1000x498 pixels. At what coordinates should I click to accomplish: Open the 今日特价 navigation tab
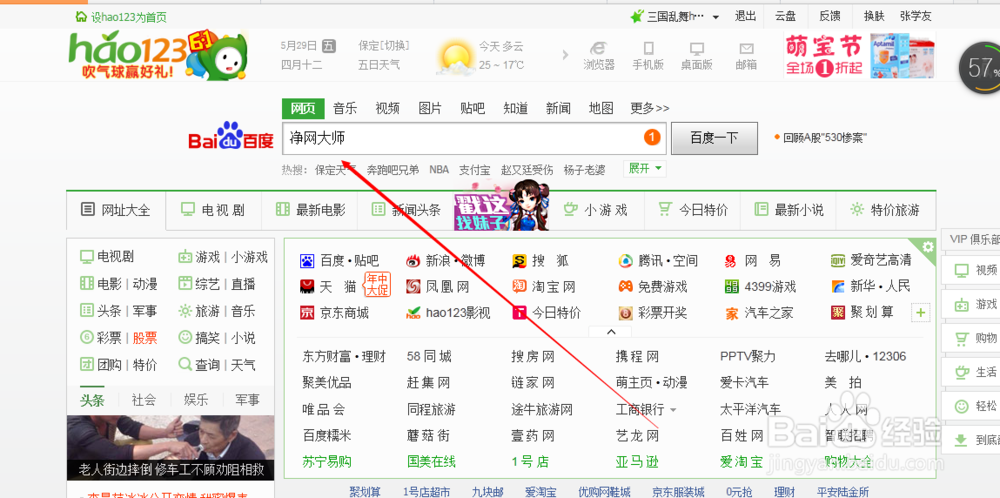tap(693, 210)
